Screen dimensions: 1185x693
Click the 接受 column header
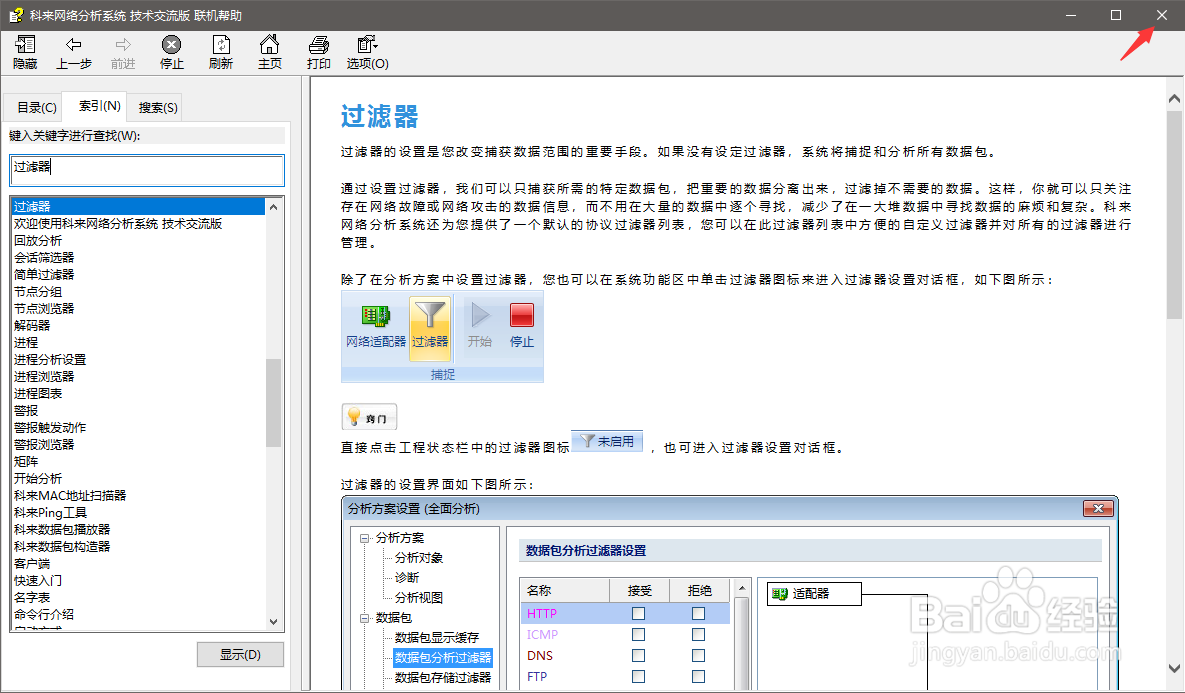pos(639,590)
